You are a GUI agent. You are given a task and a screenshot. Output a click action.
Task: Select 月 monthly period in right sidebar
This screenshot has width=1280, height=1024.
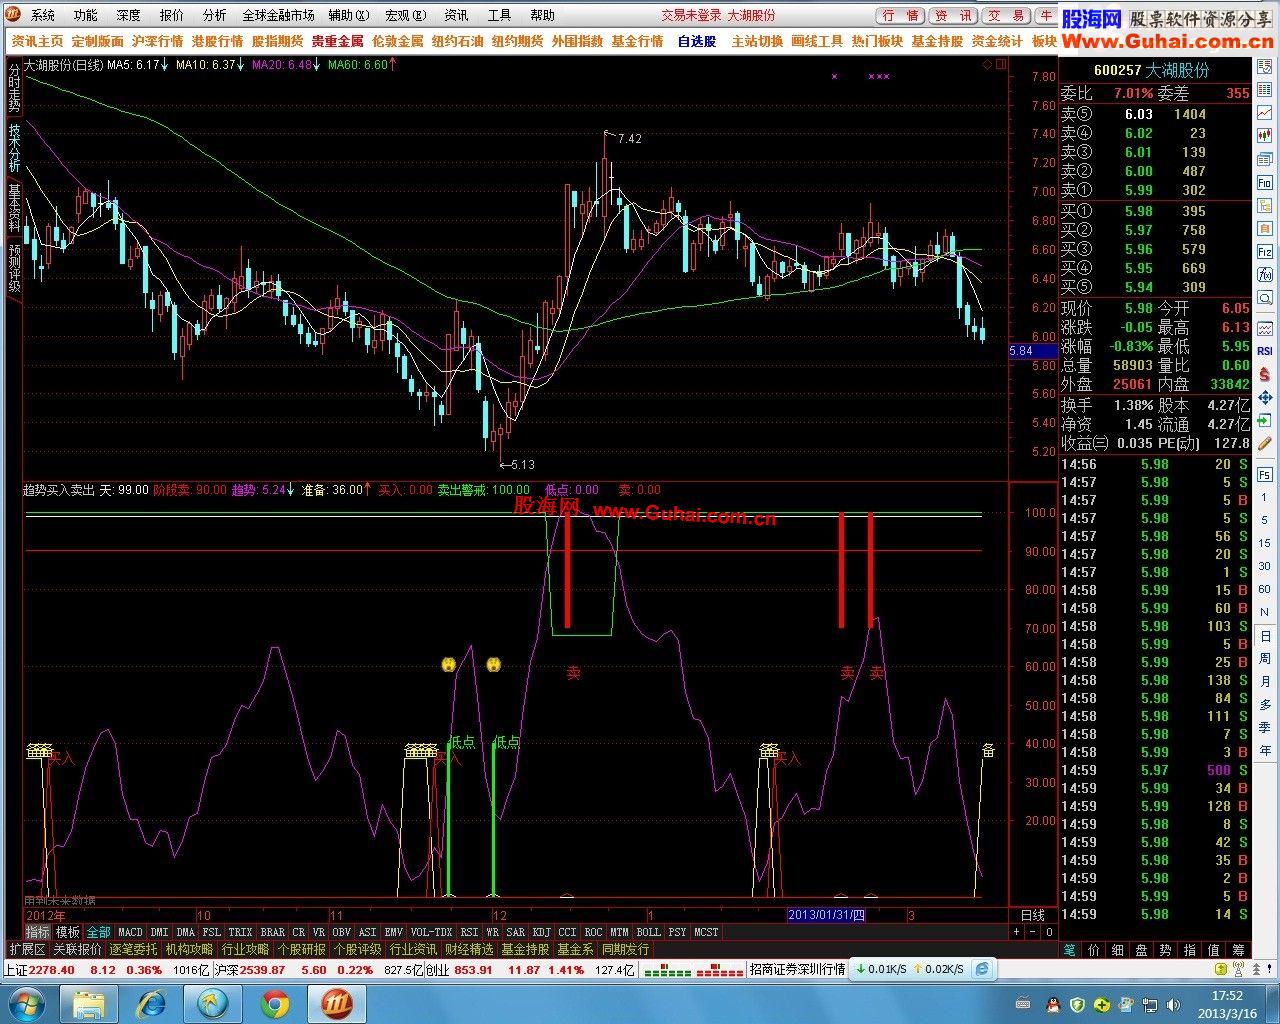click(x=1265, y=682)
